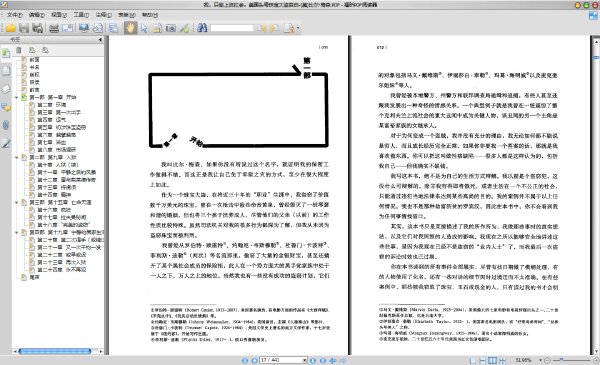600x365 pixels.
Task: Open the 注释 menu
Action: click(x=104, y=15)
